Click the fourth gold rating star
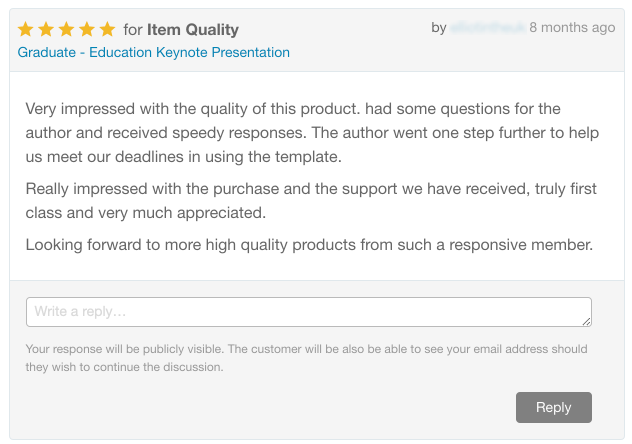This screenshot has height=444, width=632. click(x=86, y=30)
